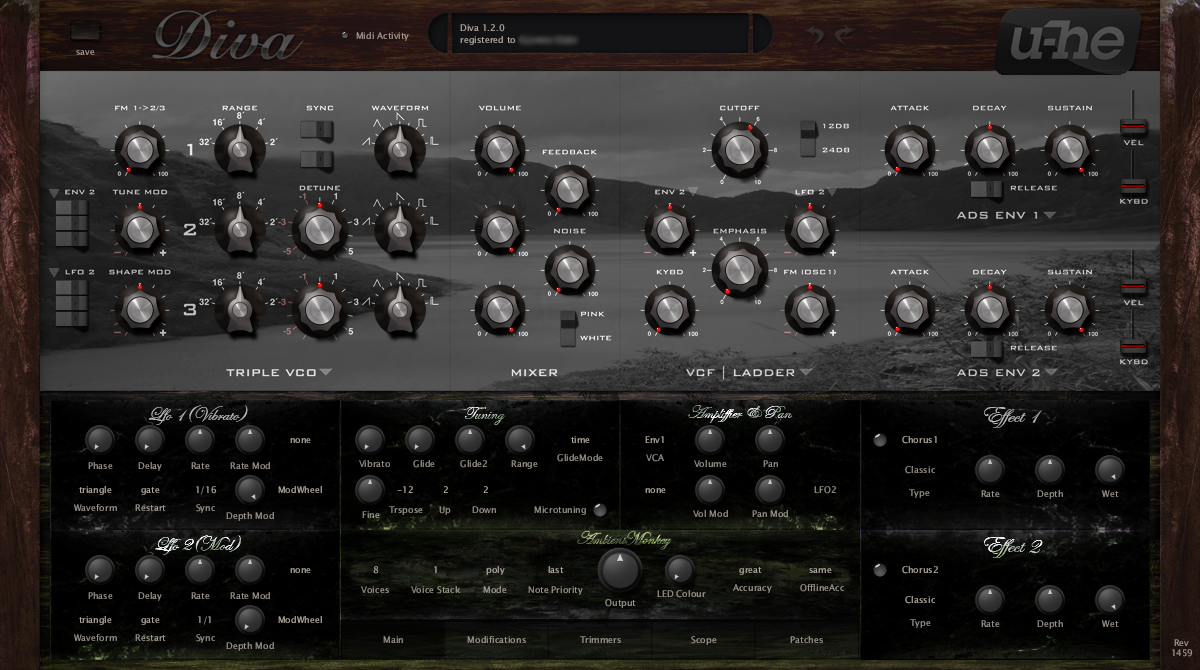
Task: Click the poly voice Mode value
Action: point(495,570)
